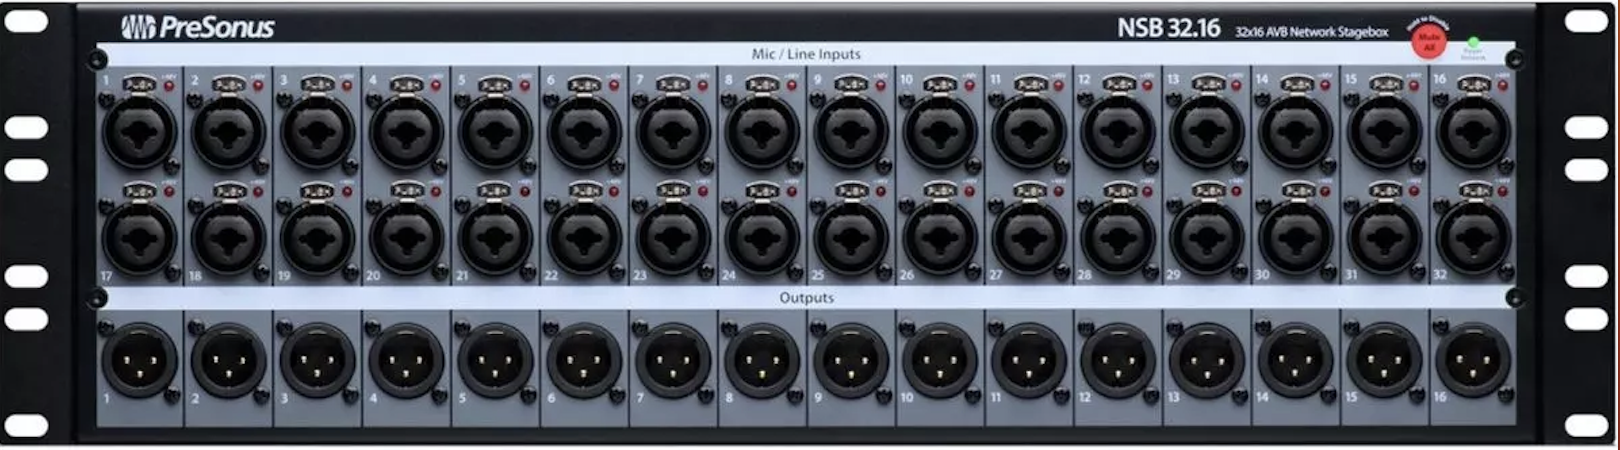
Task: Click the PUSH release tab above input 11
Action: coord(1029,84)
